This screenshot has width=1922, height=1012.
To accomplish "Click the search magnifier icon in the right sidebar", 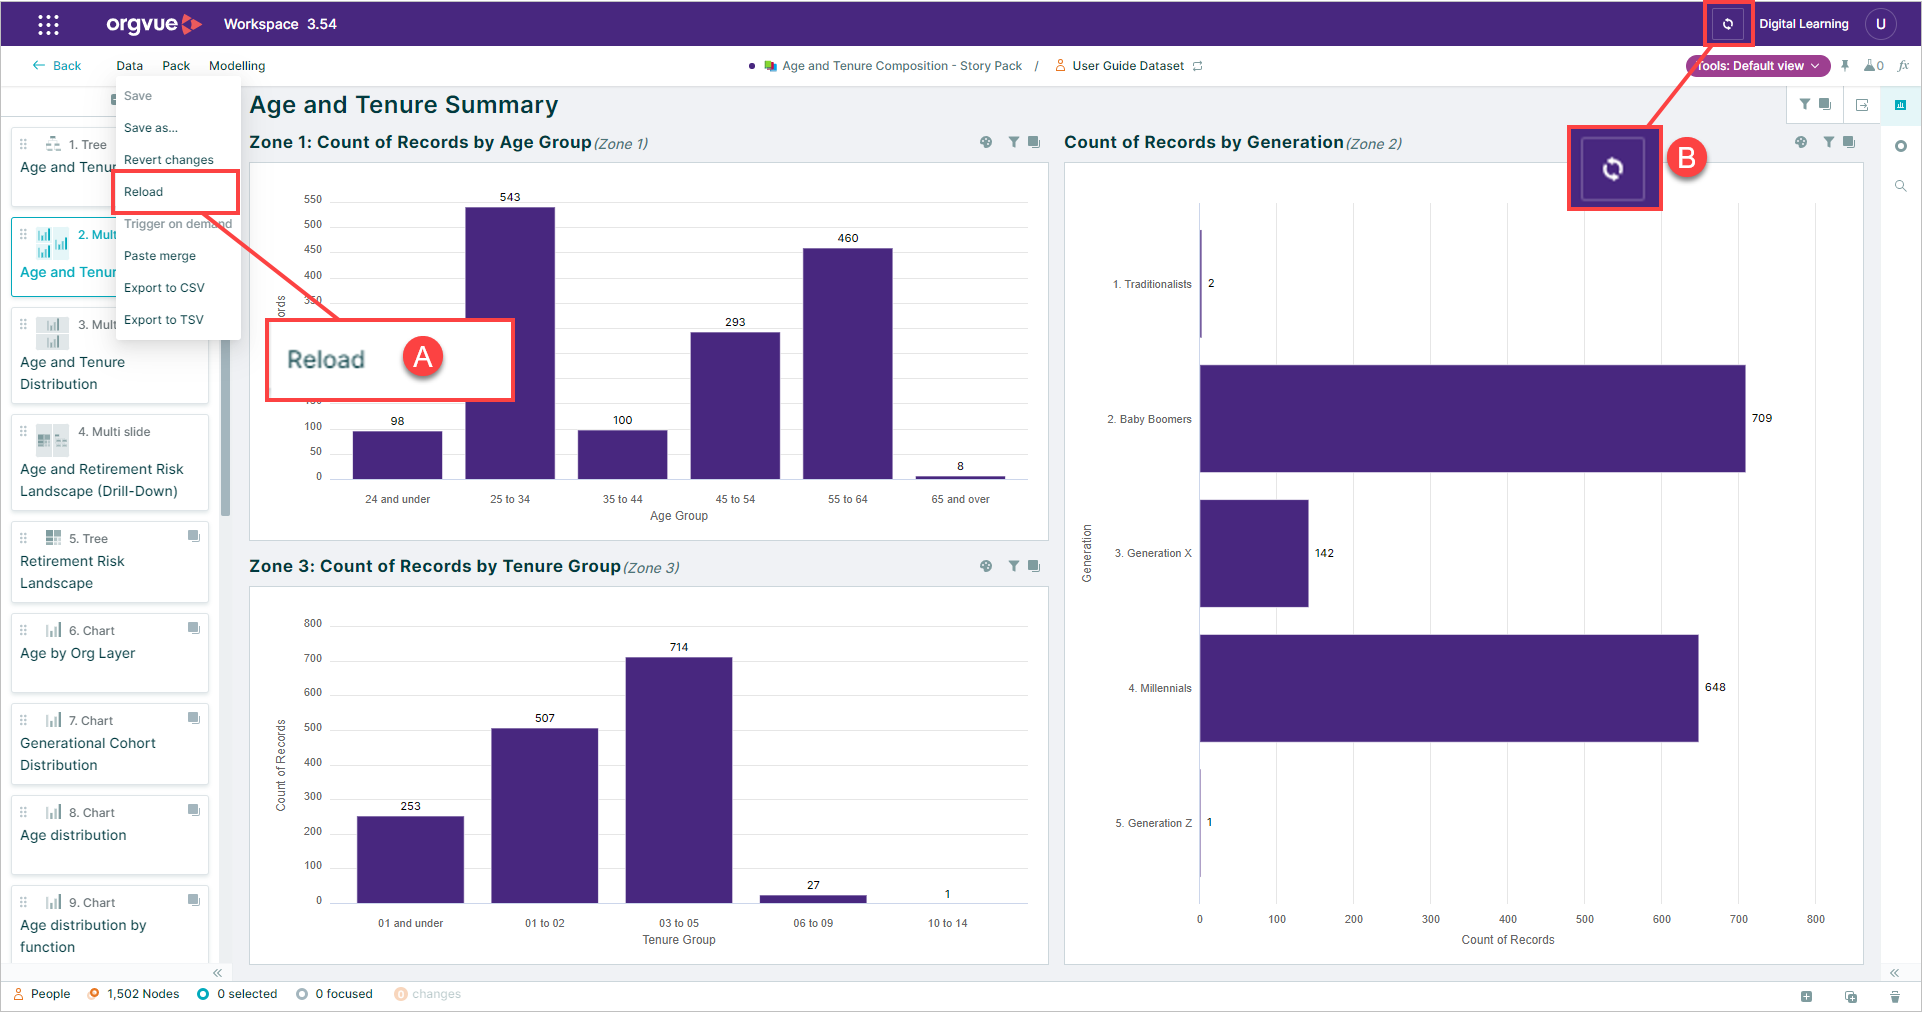I will tap(1901, 186).
